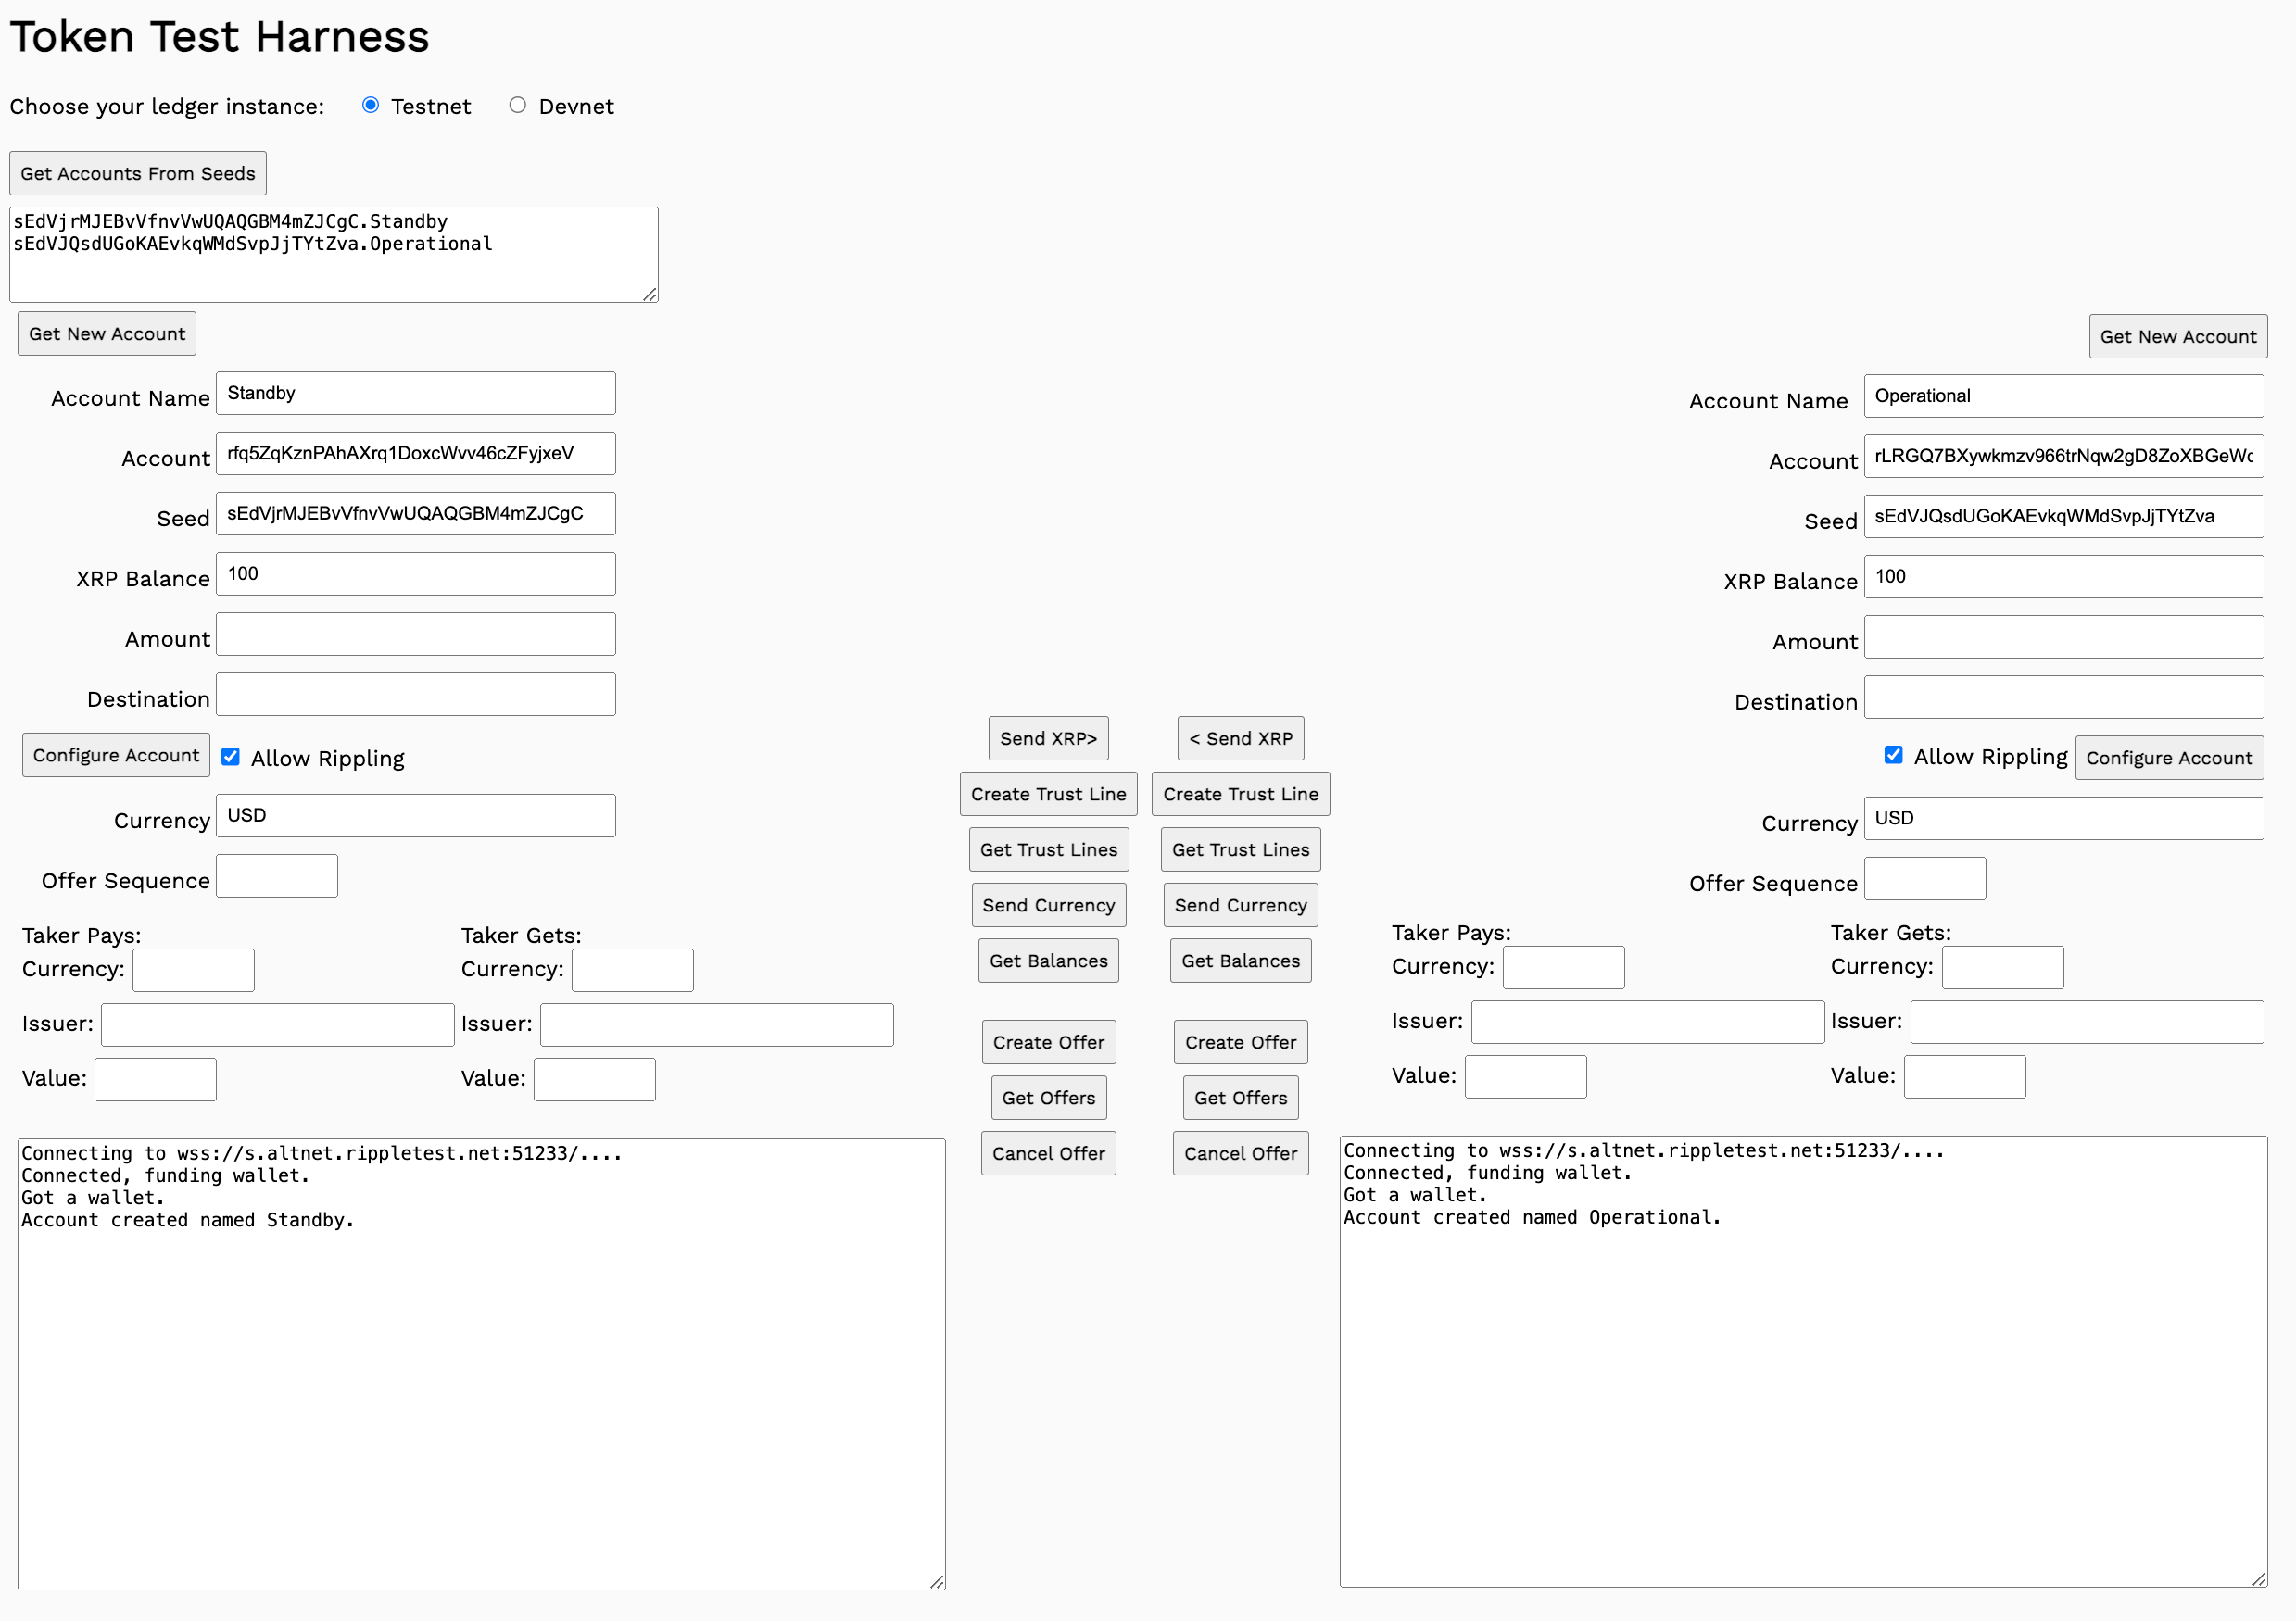This screenshot has height=1621, width=2296.
Task: Click Get Accounts From Seeds
Action: pos(137,173)
